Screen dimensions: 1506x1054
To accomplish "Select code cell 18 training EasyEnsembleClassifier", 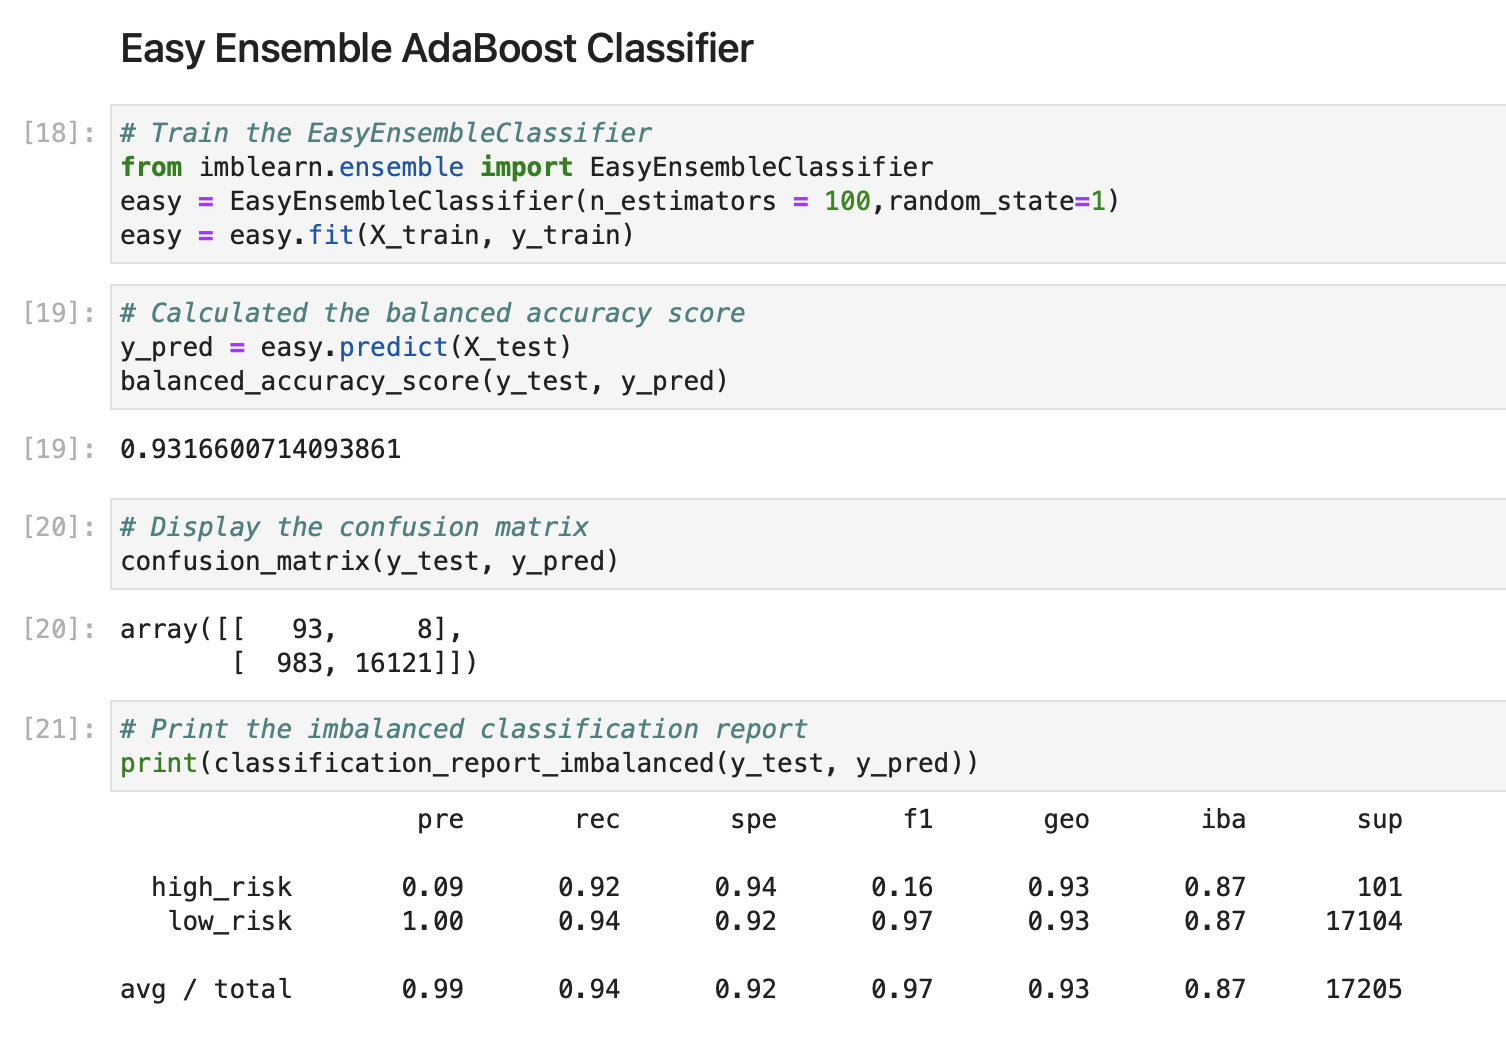I will coord(808,184).
